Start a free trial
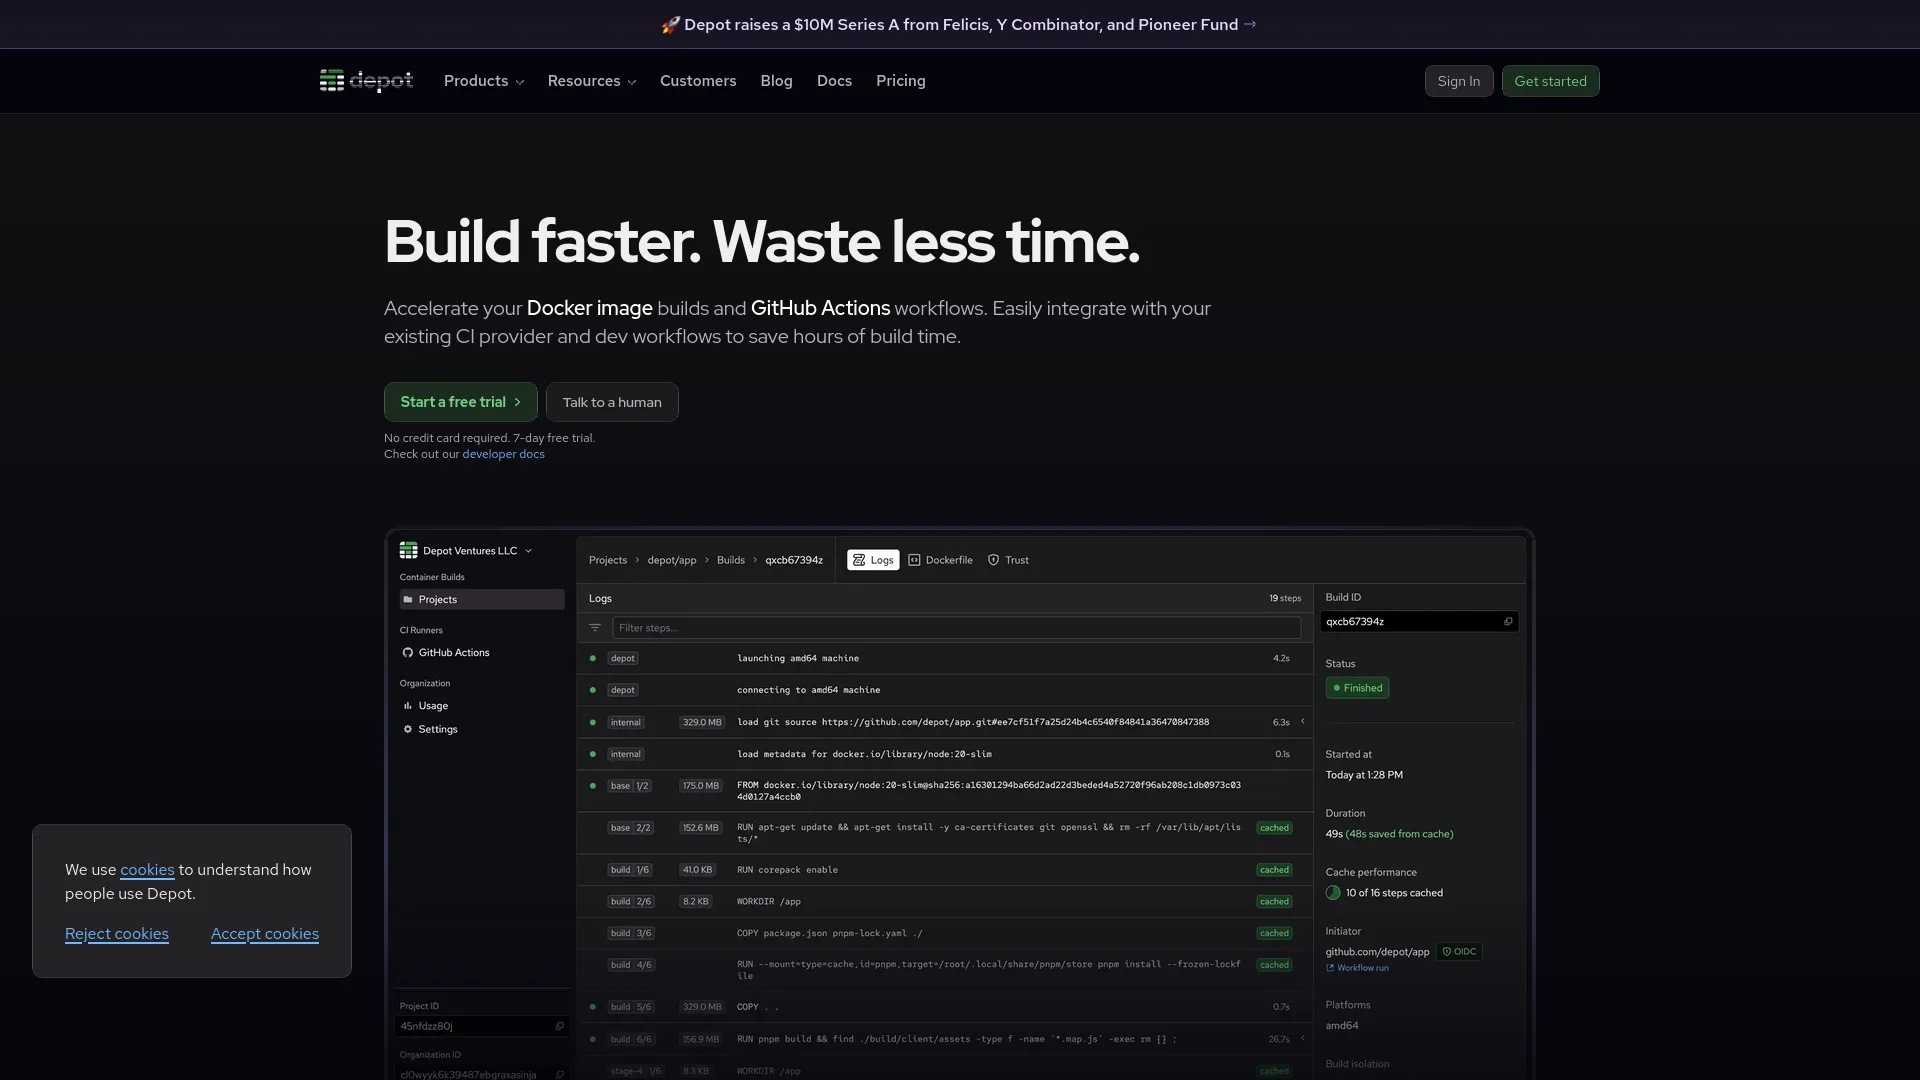This screenshot has height=1080, width=1920. coord(461,402)
